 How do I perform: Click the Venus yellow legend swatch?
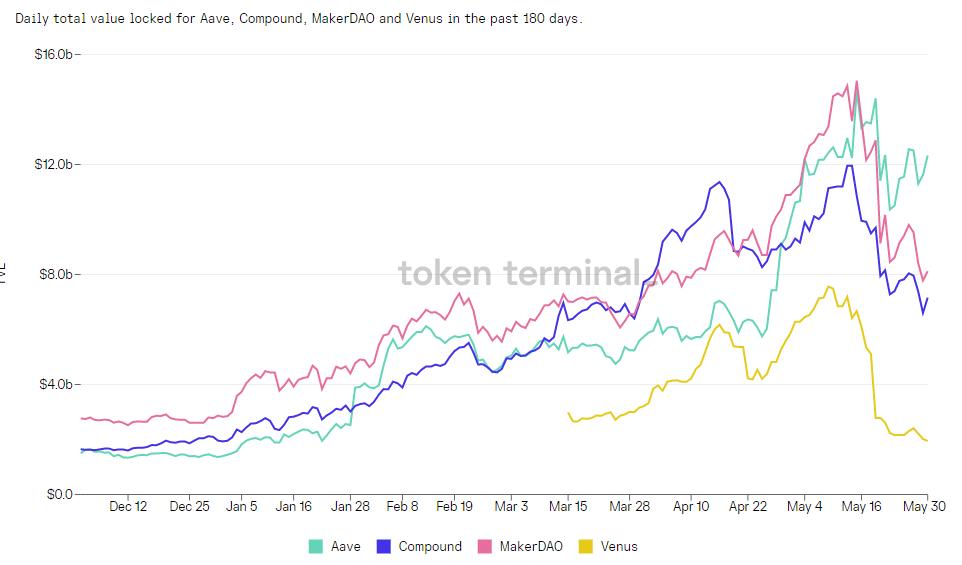586,546
